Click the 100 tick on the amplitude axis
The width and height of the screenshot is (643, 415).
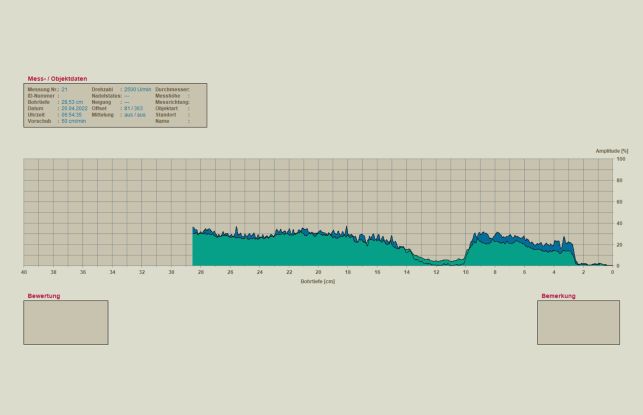pyautogui.click(x=620, y=159)
